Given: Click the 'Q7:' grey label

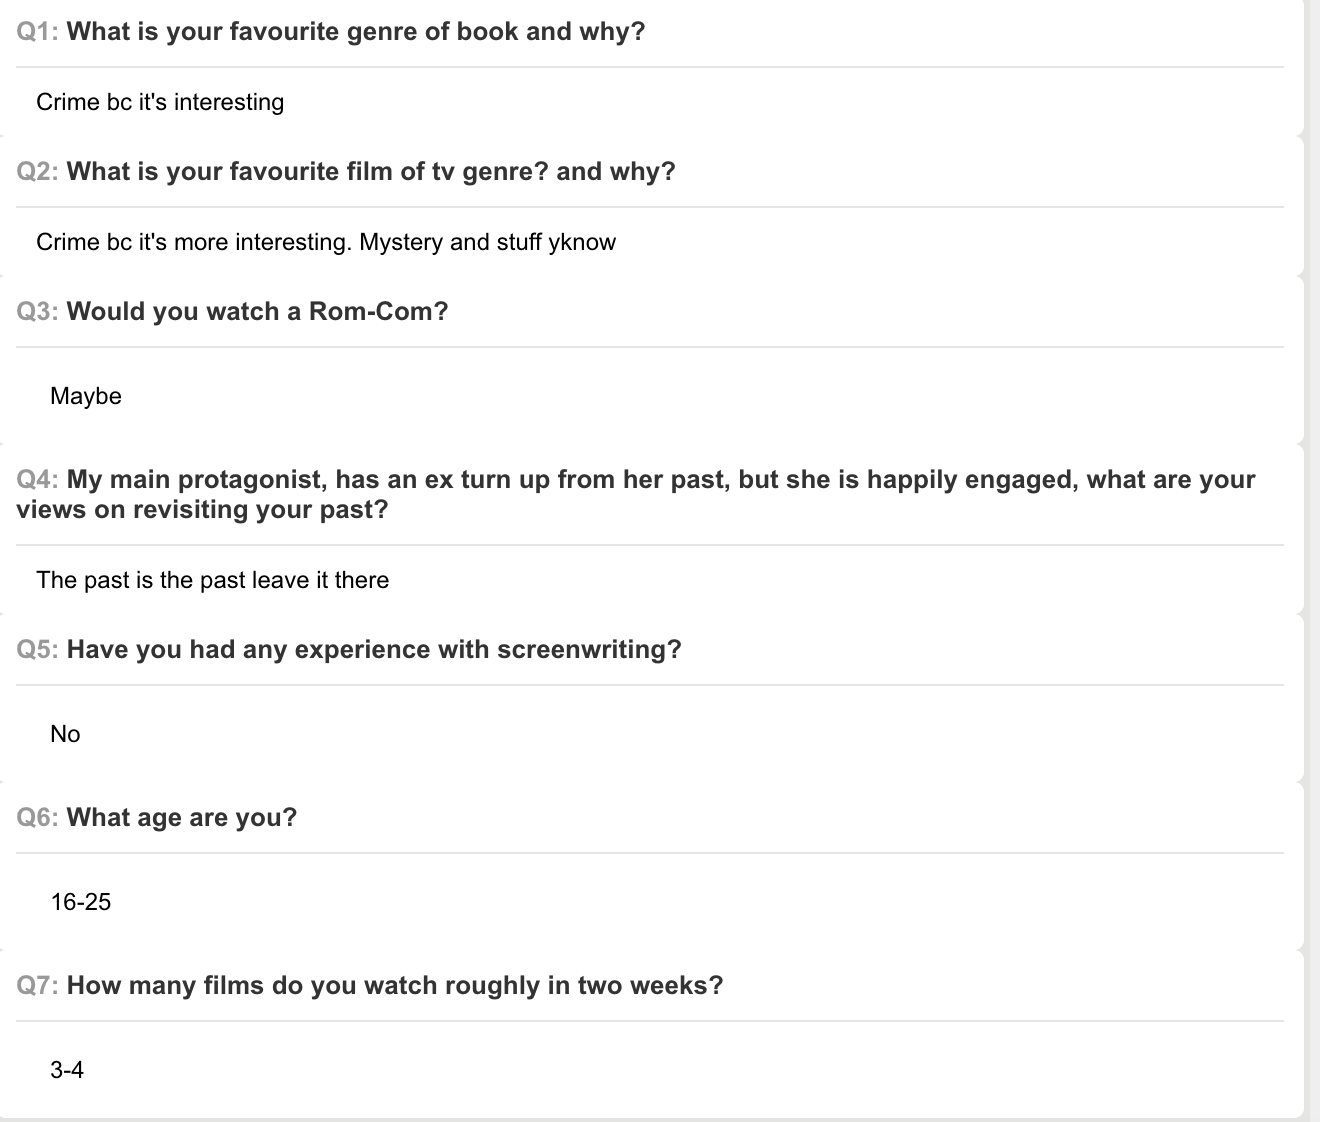Looking at the screenshot, I should pos(38,986).
